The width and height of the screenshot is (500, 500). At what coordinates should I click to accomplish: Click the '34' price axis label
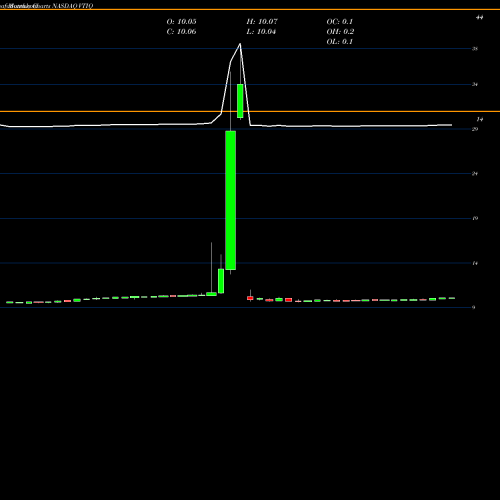475,84
